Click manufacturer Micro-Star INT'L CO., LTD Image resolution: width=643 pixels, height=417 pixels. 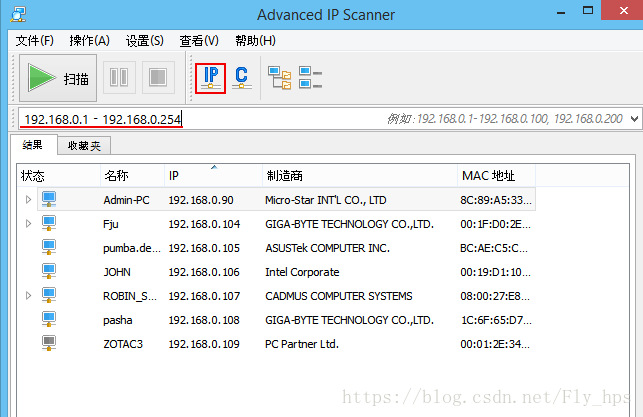[326, 200]
